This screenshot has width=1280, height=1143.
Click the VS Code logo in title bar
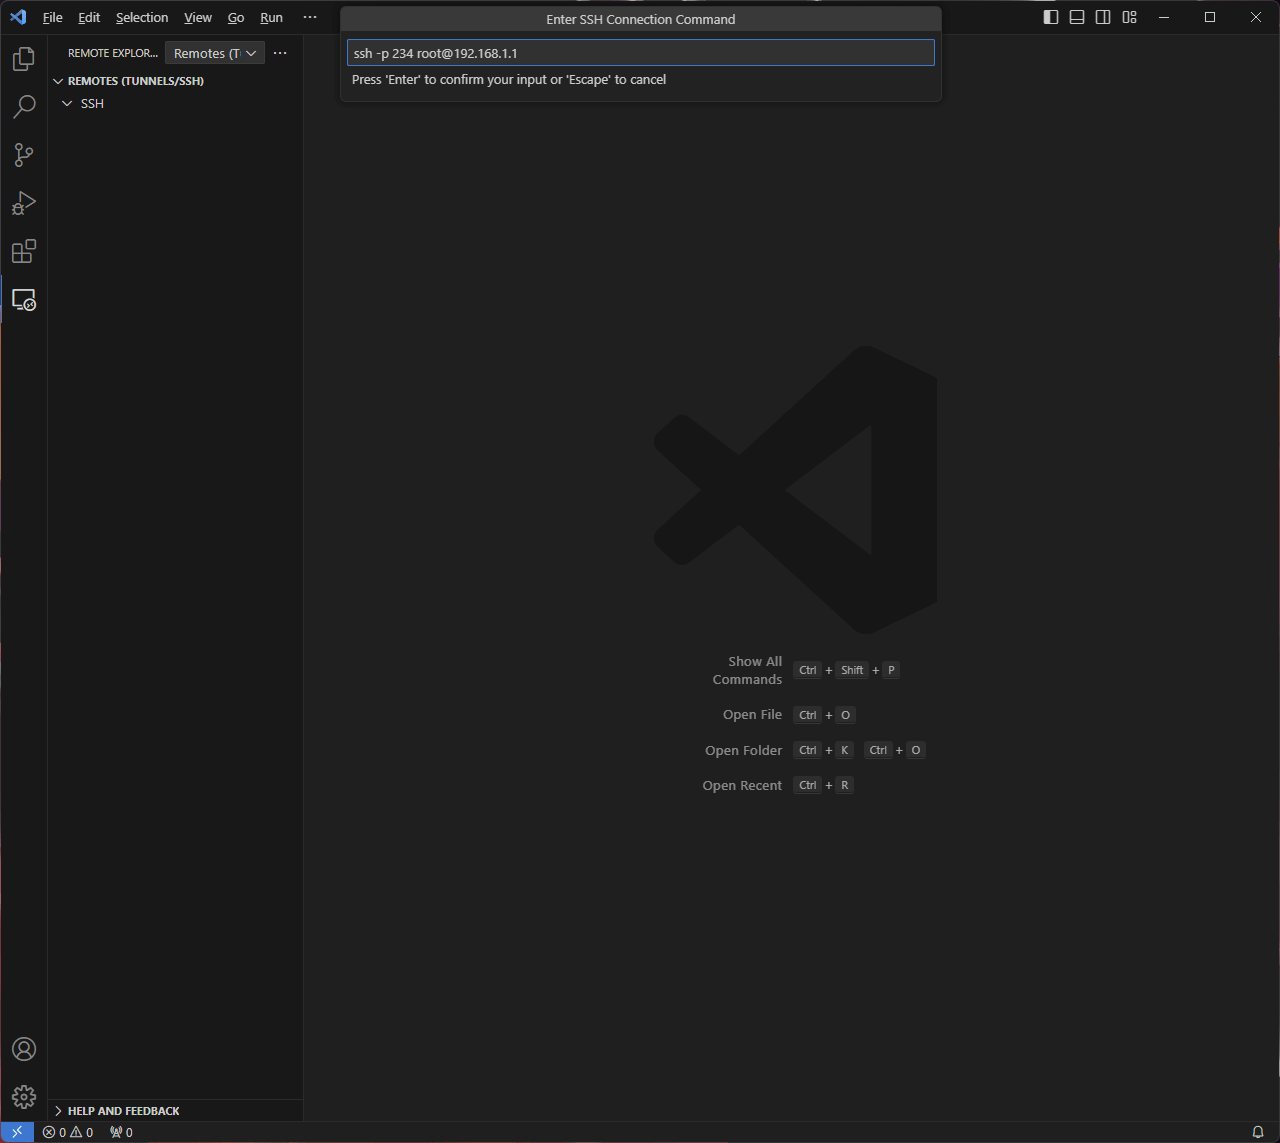[18, 17]
